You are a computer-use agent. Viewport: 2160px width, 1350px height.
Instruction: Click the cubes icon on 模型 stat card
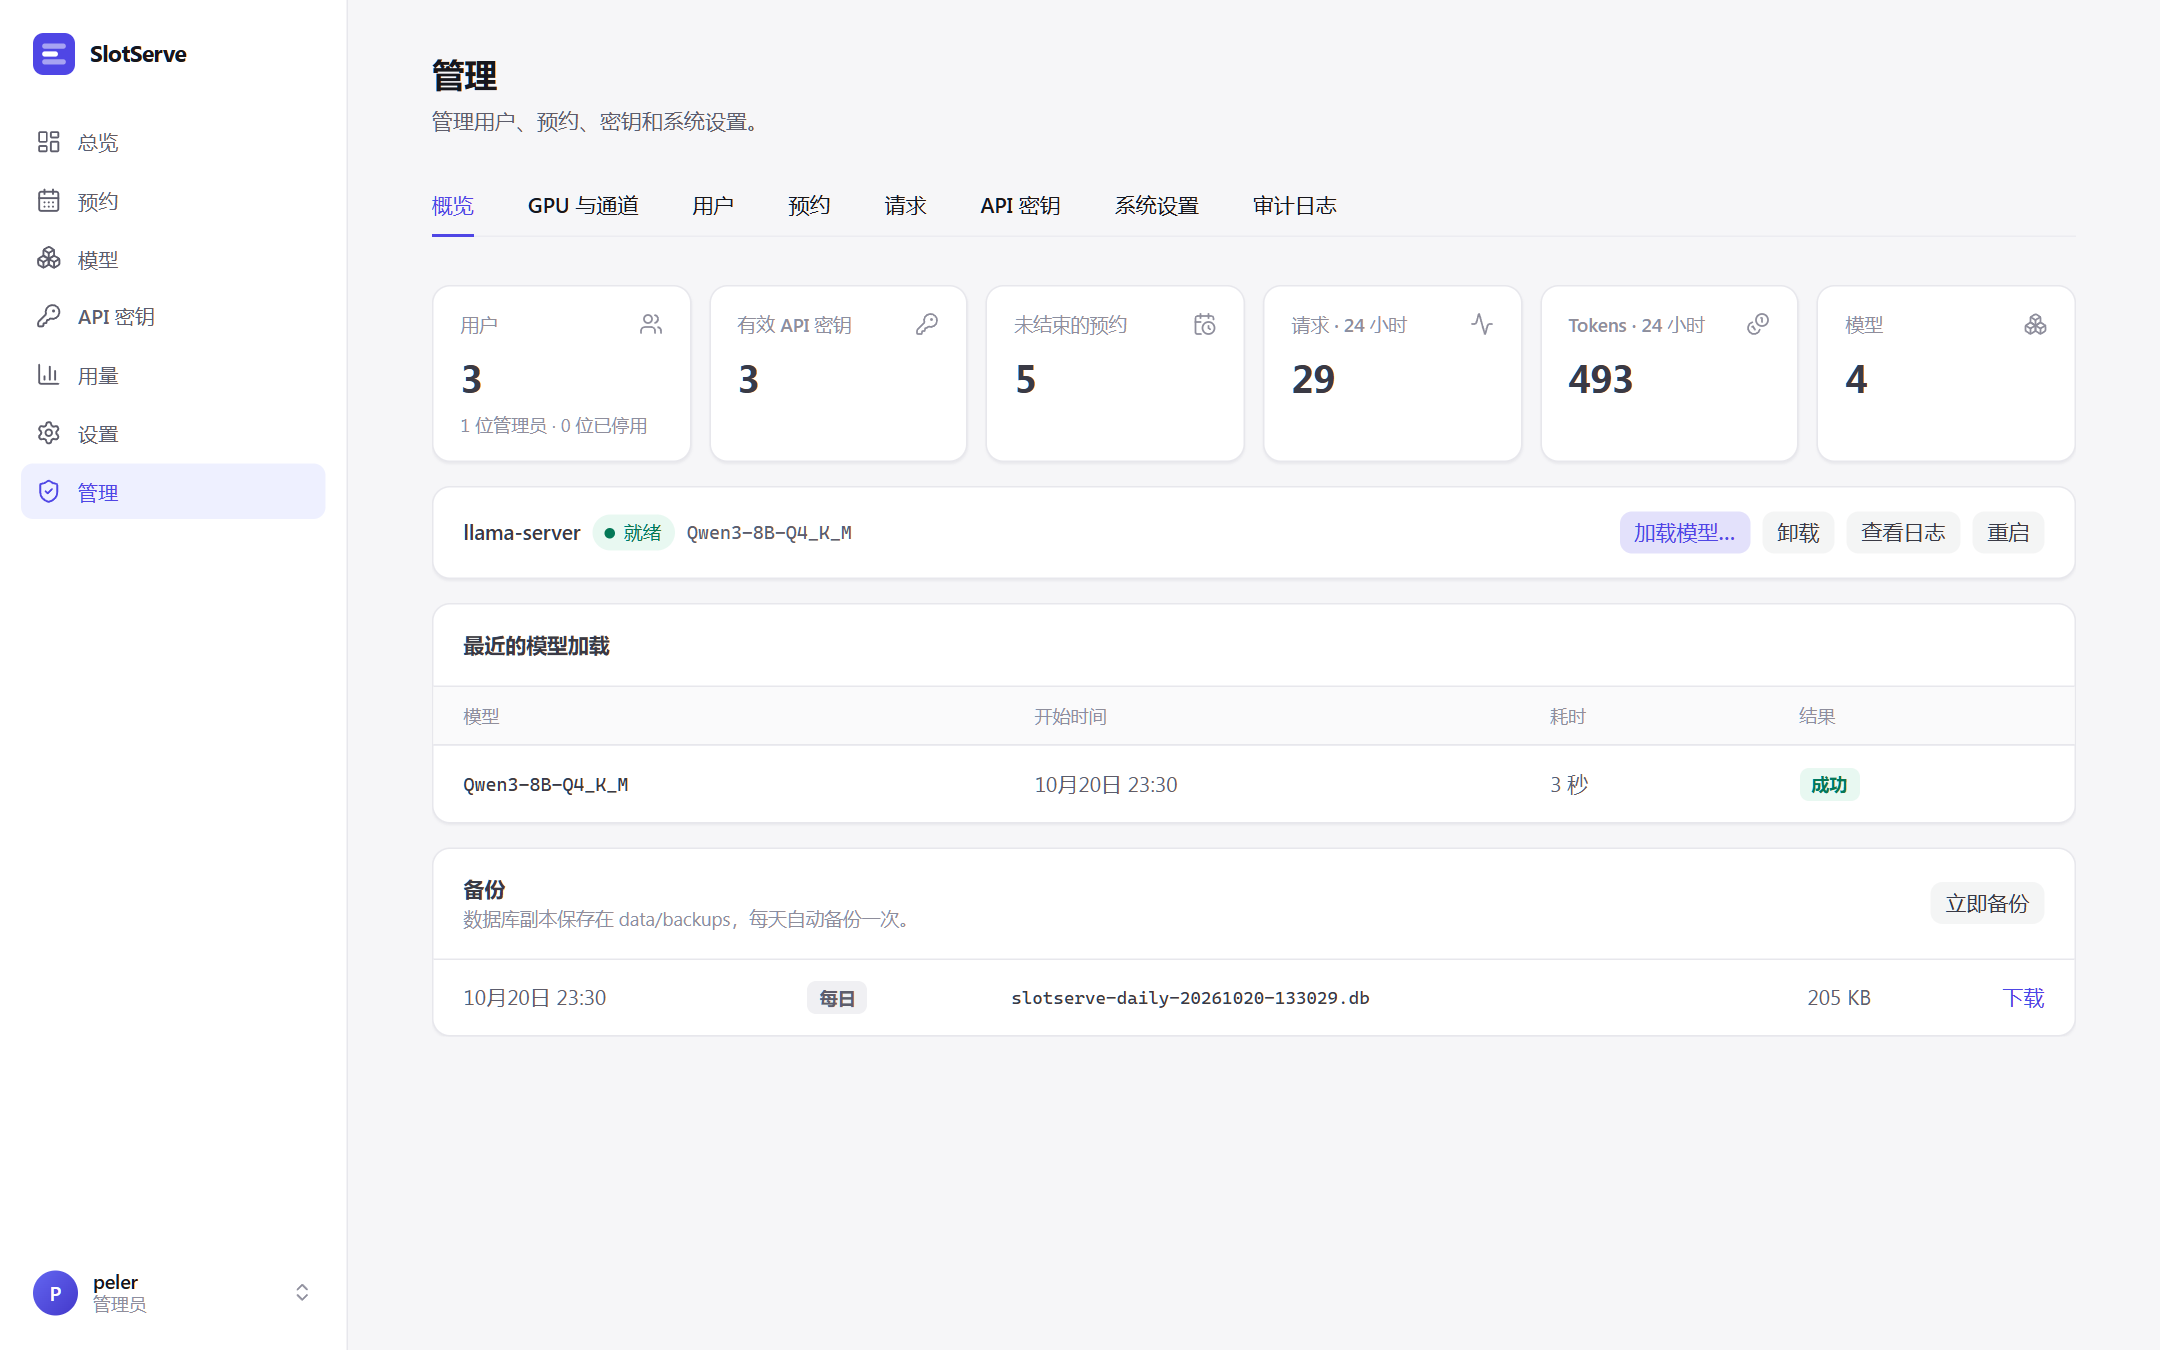click(x=2035, y=325)
